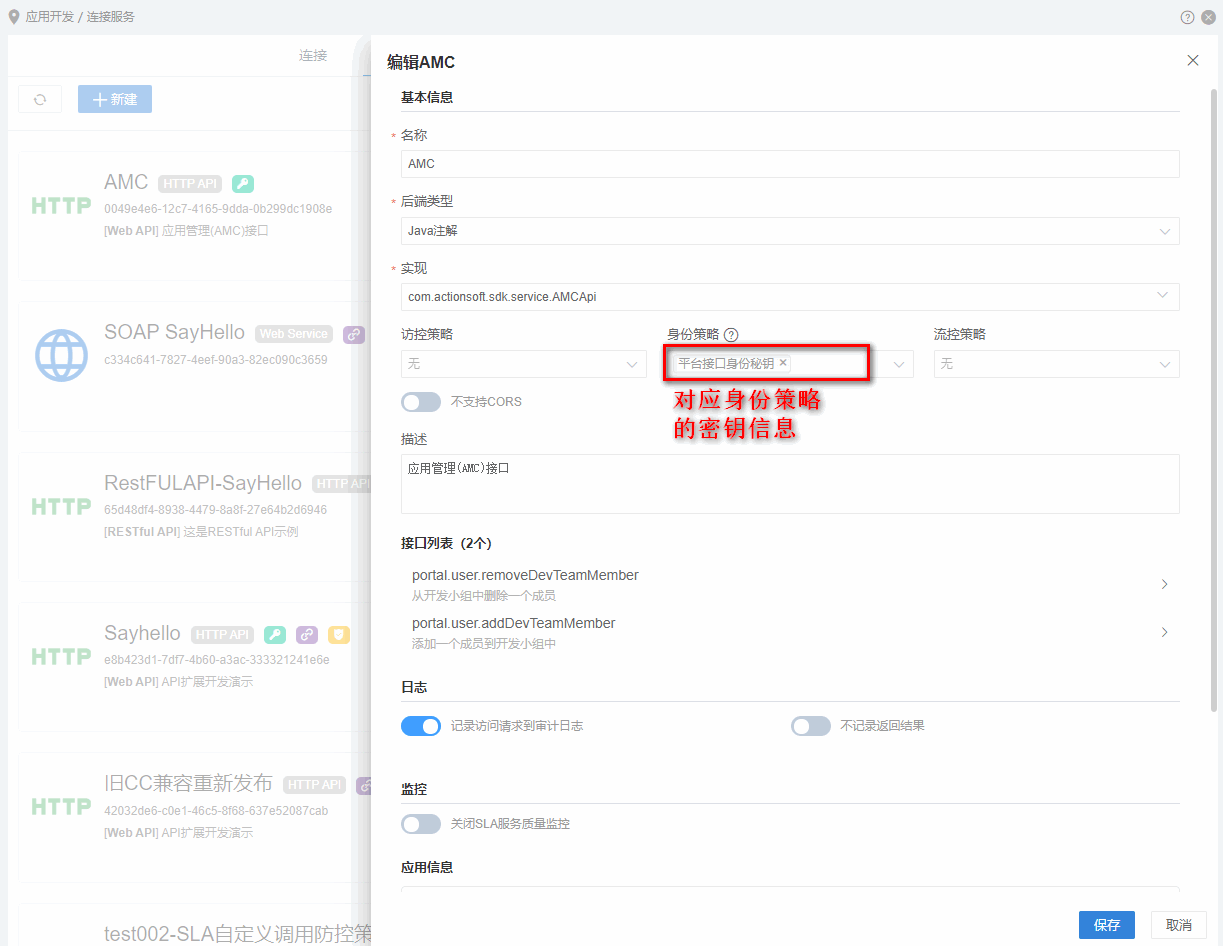Click the HTTP API badge on AMC card
The image size is (1223, 946).
pos(190,184)
